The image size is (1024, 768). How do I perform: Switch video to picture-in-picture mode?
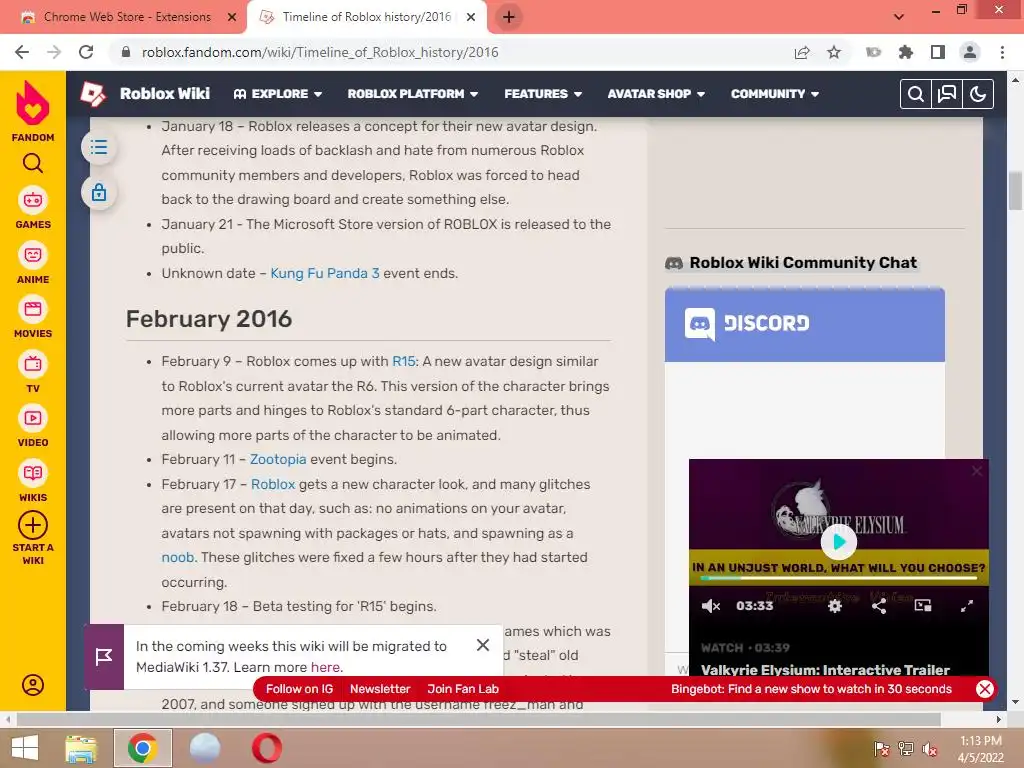923,605
